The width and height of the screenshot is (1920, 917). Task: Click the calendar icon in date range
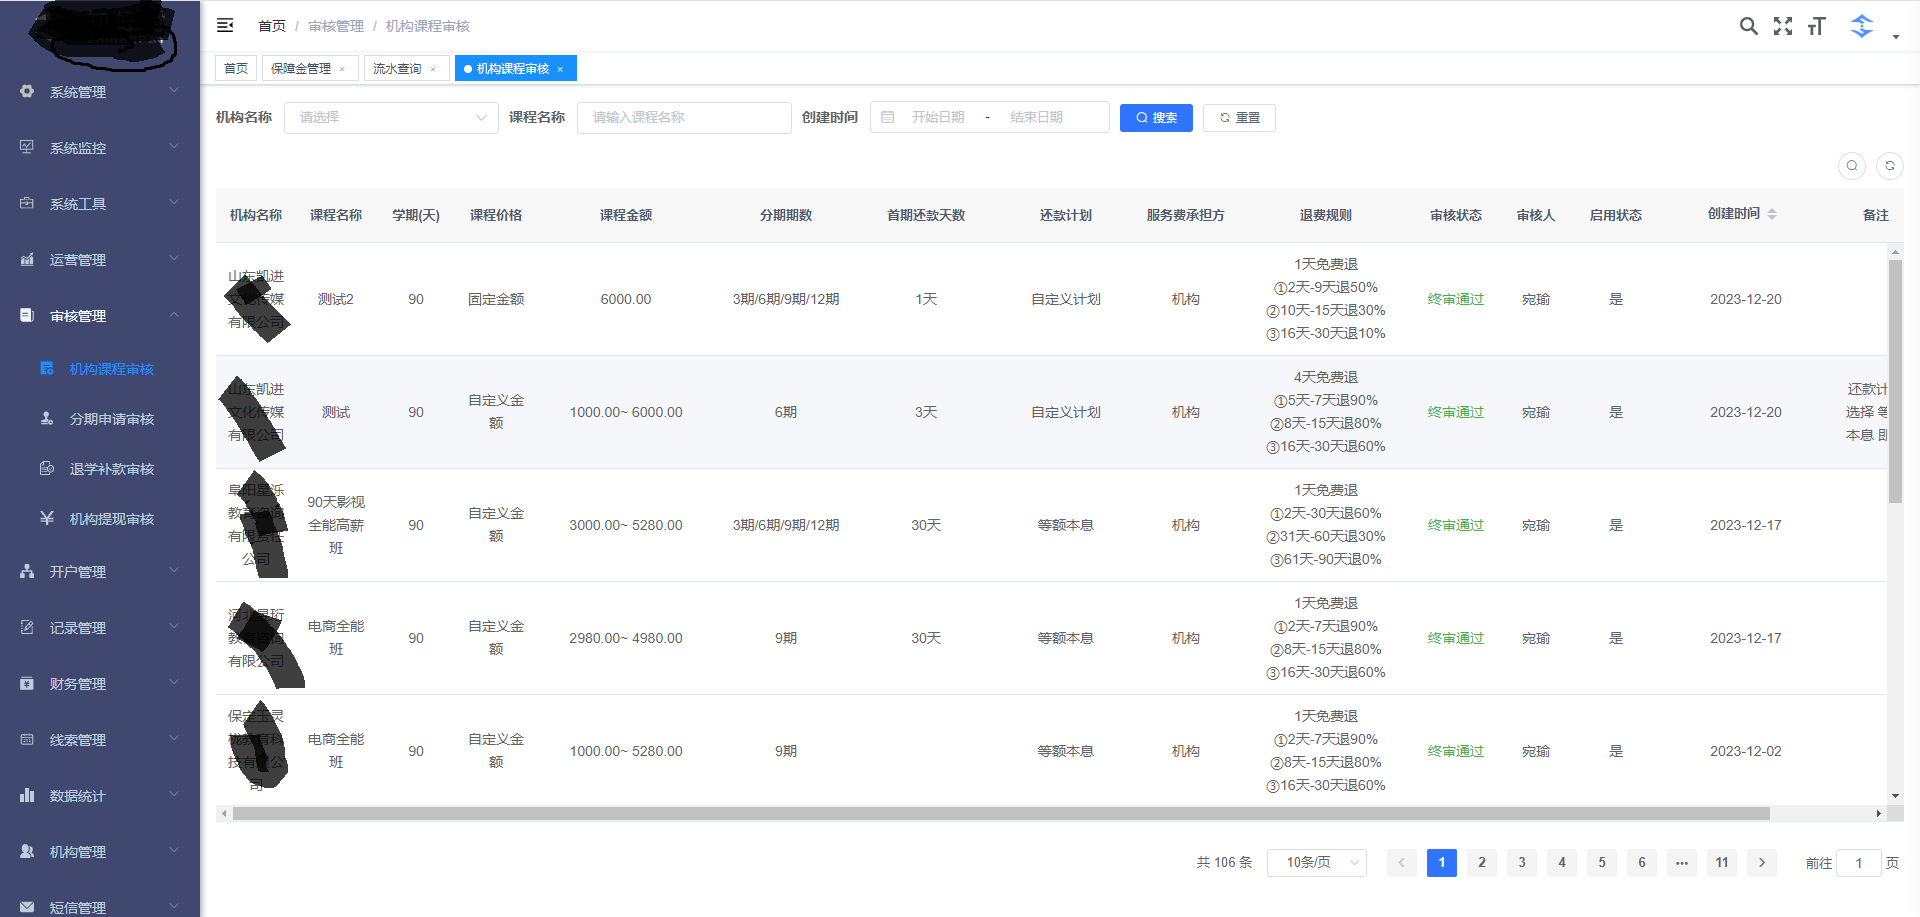pos(887,117)
